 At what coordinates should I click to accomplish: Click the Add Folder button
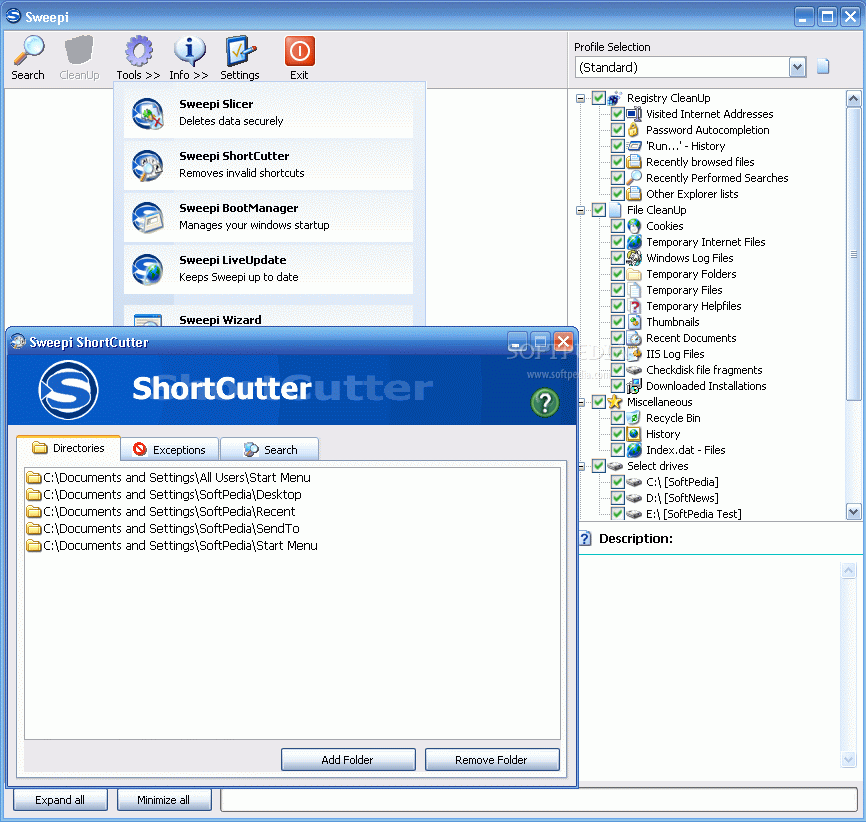pos(348,760)
